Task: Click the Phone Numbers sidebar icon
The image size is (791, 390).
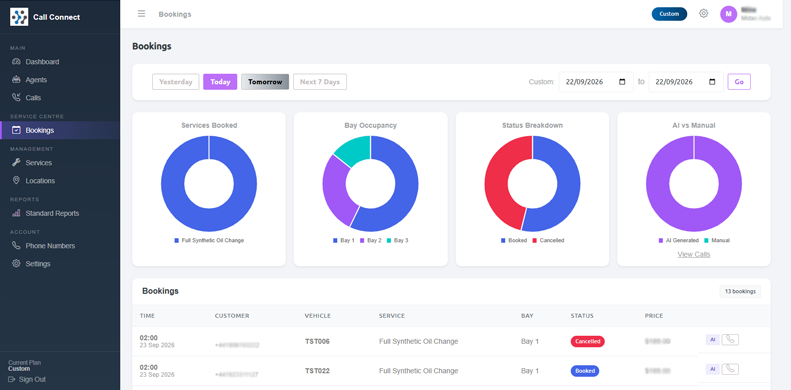Action: pos(16,246)
